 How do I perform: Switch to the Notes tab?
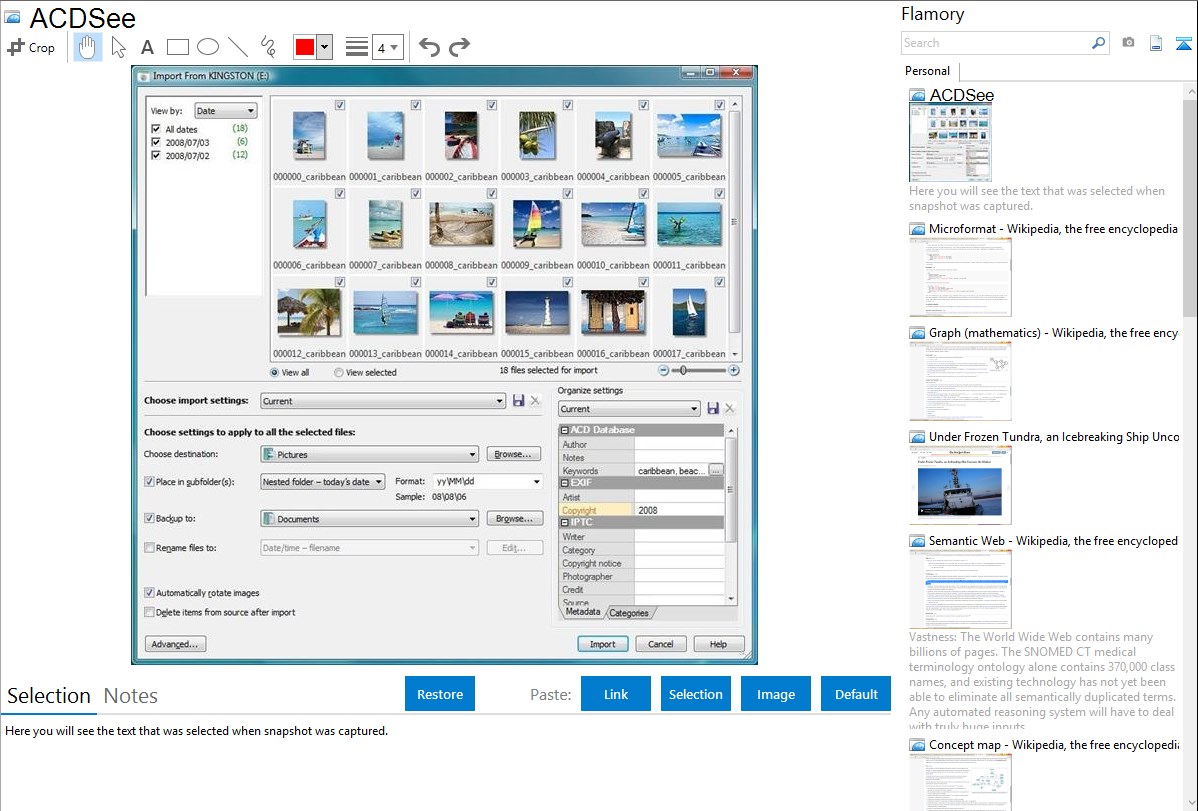(131, 696)
